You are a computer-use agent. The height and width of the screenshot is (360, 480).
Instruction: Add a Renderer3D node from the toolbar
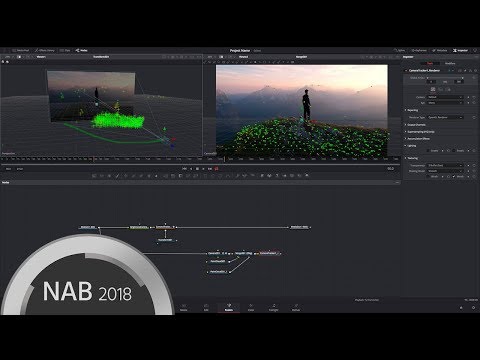307,176
